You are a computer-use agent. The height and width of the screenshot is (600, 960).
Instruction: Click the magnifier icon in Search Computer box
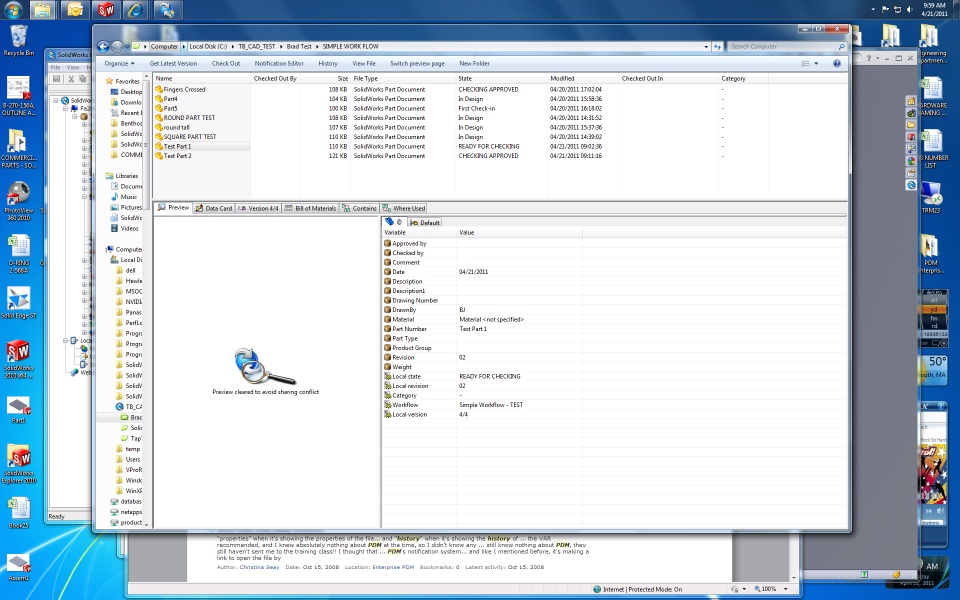[841, 47]
